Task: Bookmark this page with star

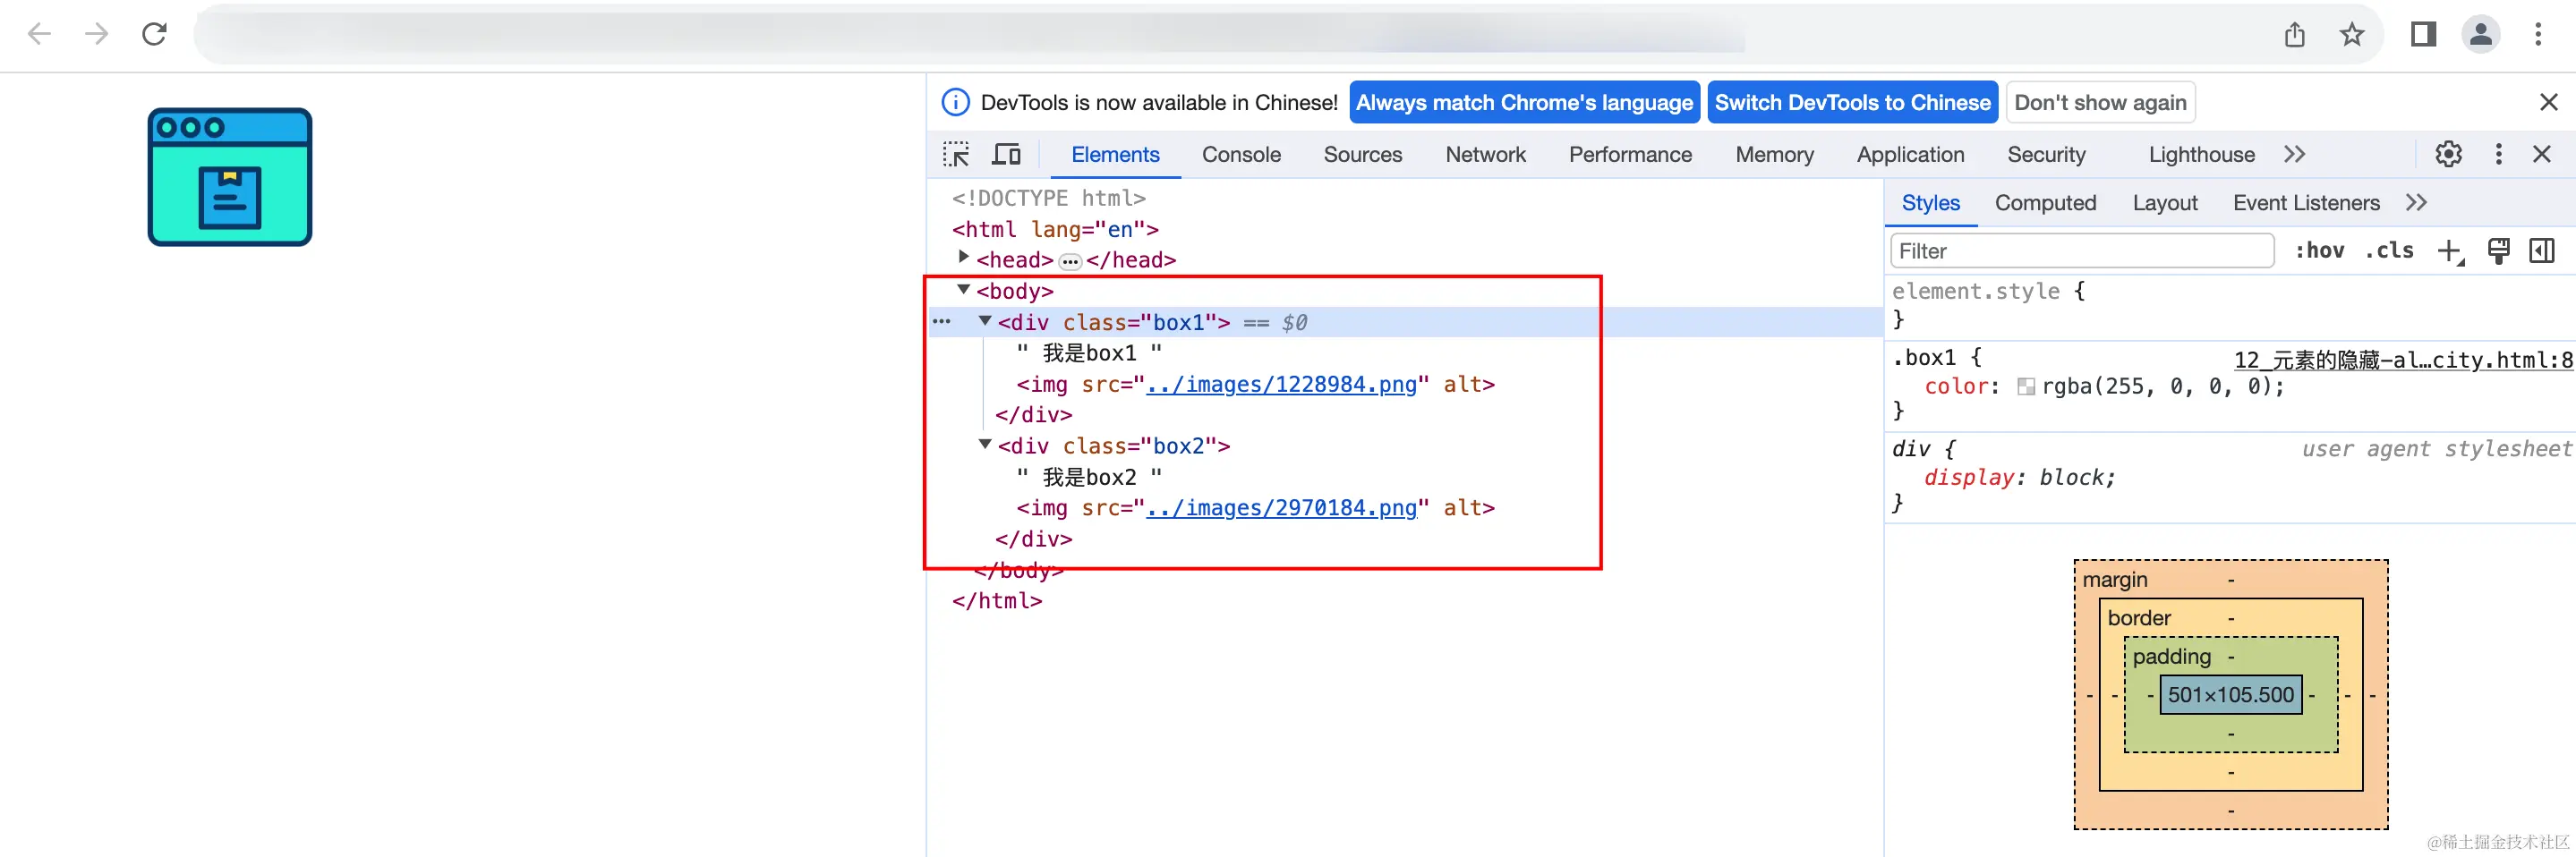Action: pyautogui.click(x=2351, y=34)
